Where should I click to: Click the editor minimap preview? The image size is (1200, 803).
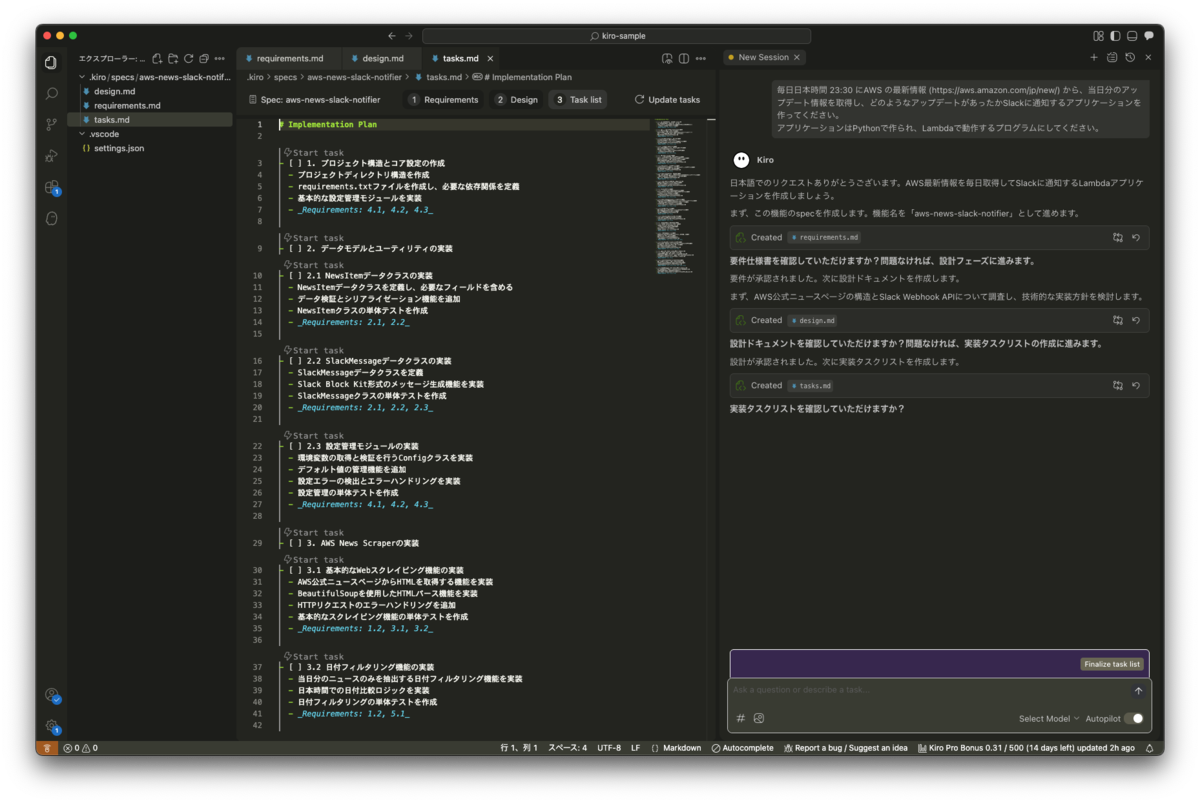click(x=679, y=196)
